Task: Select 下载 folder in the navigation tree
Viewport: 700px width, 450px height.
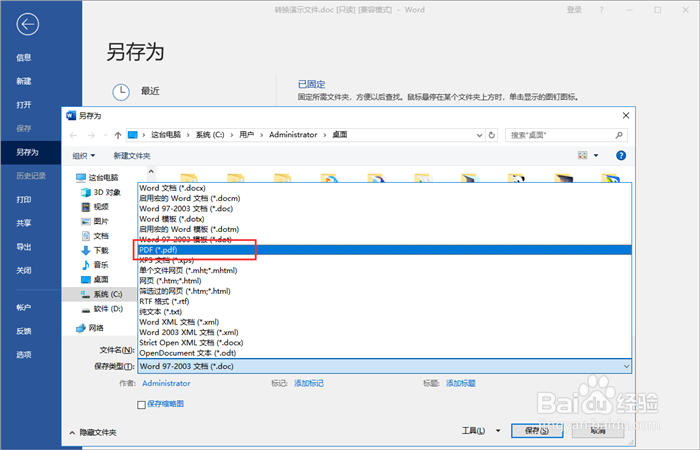Action: point(95,250)
